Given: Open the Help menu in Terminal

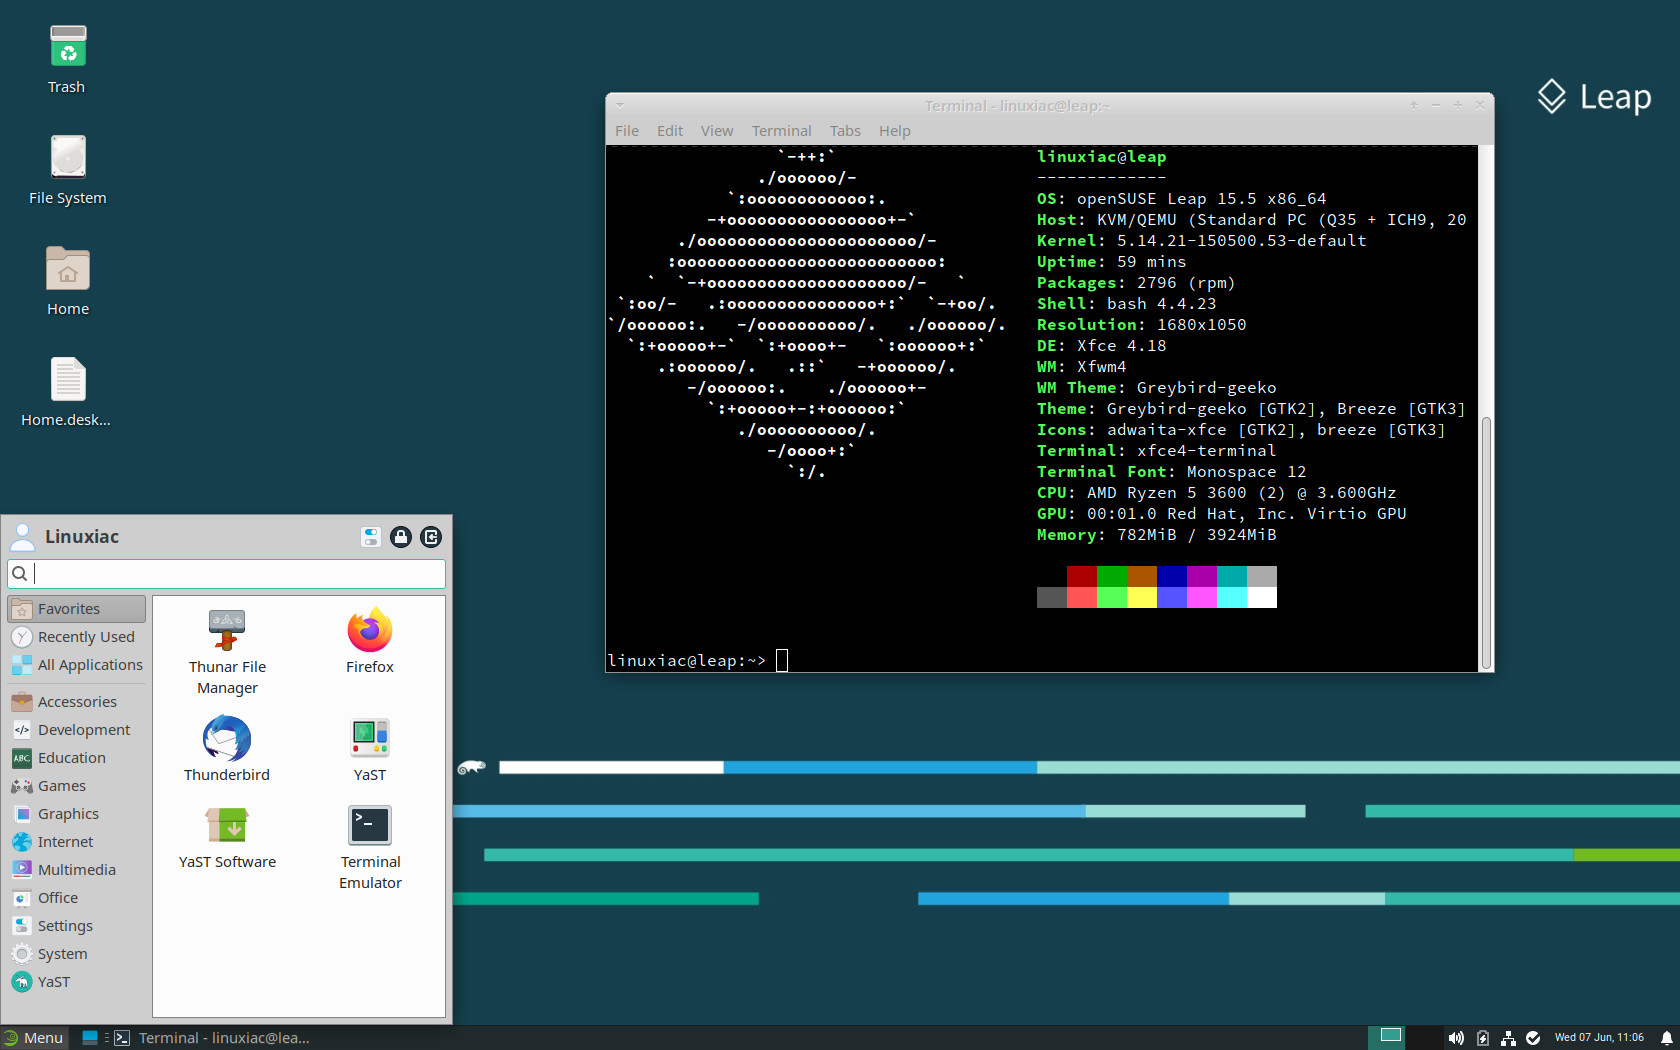Looking at the screenshot, I should click(895, 131).
